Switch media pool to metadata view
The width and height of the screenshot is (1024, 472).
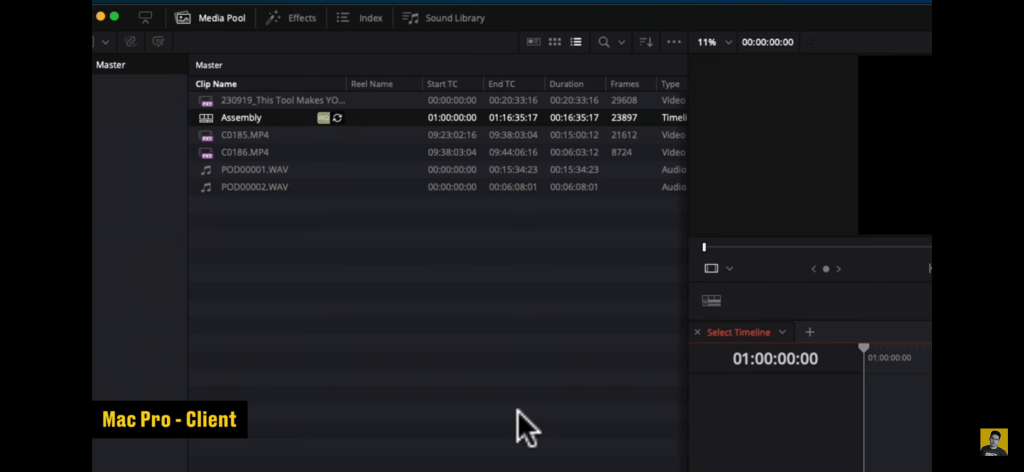[534, 42]
